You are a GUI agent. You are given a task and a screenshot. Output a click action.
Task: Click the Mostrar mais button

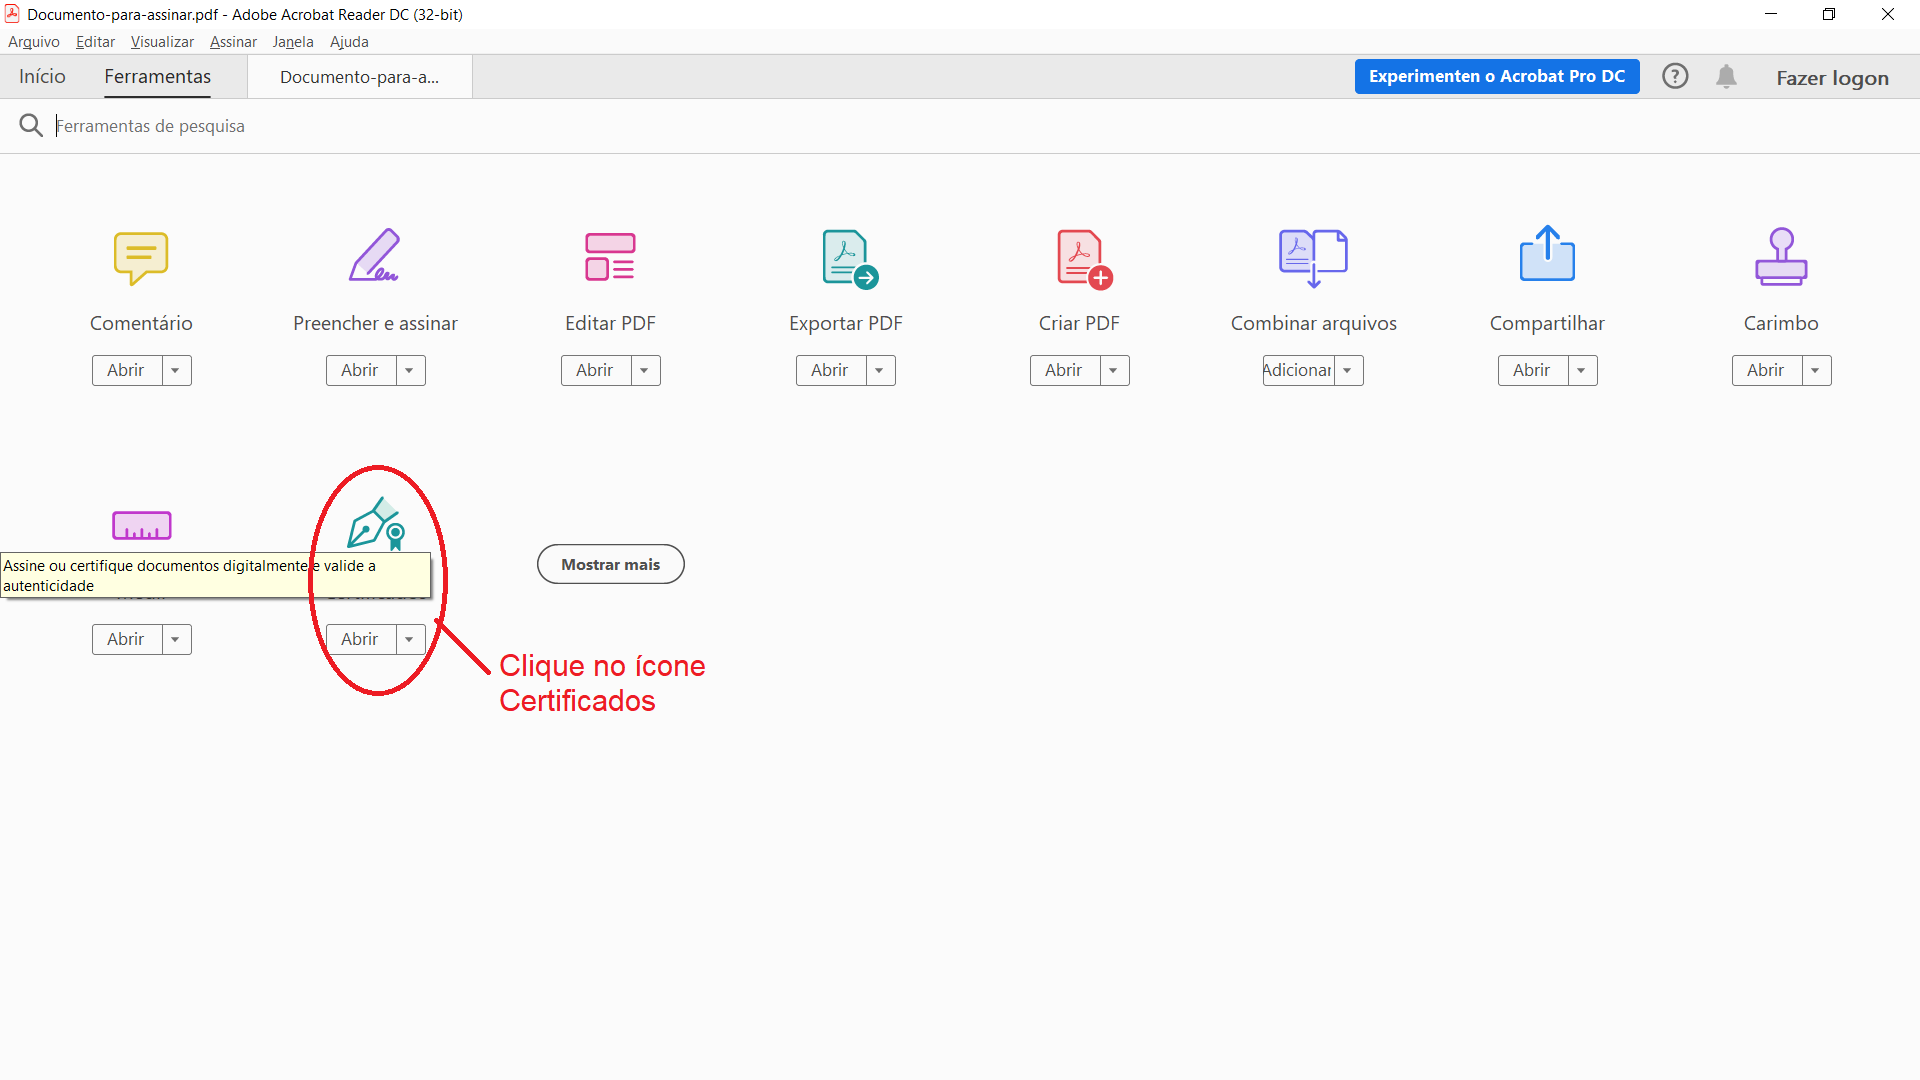coord(611,565)
